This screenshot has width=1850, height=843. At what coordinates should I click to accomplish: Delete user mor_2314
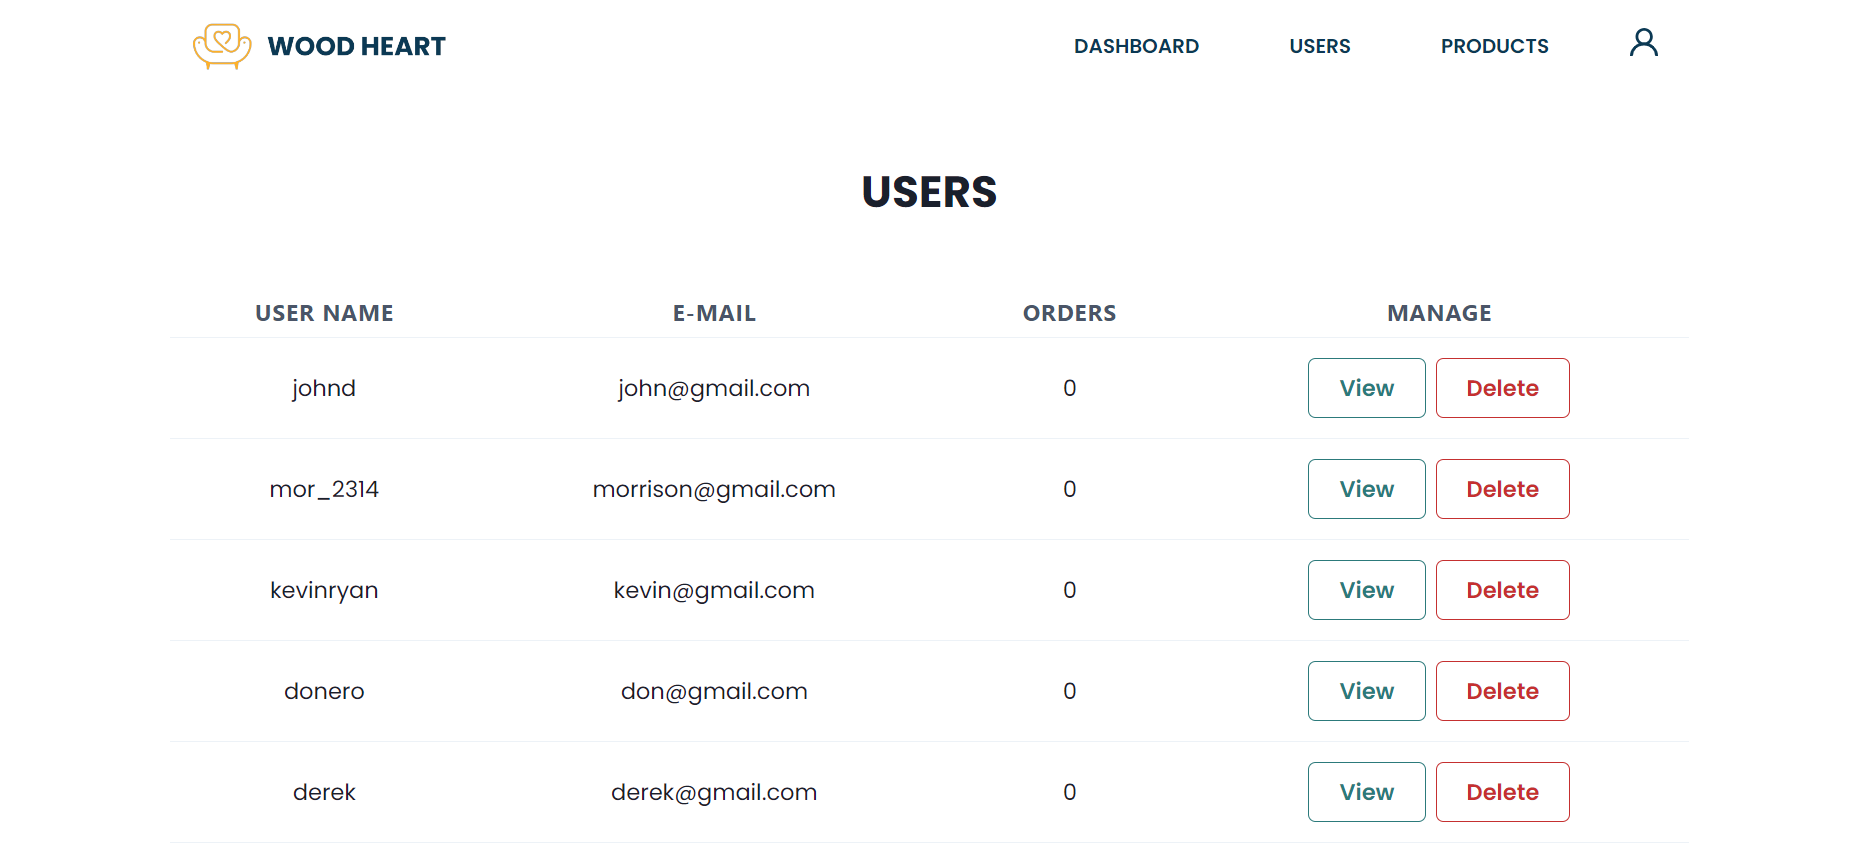[x=1502, y=489]
